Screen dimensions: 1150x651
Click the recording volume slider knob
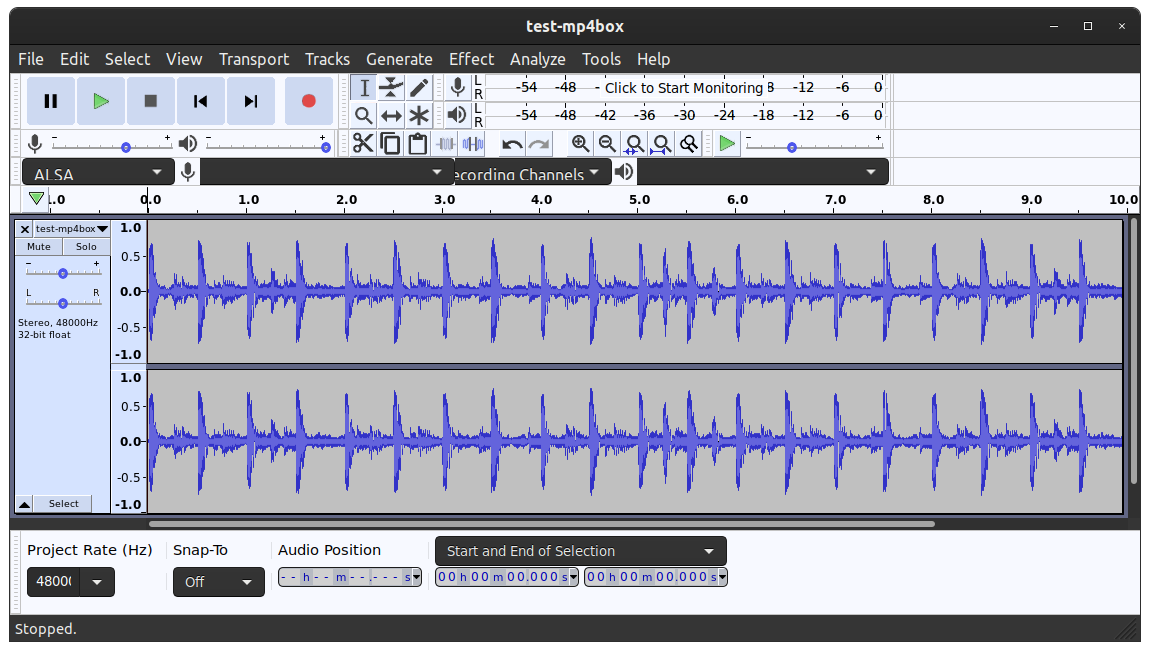coord(125,147)
